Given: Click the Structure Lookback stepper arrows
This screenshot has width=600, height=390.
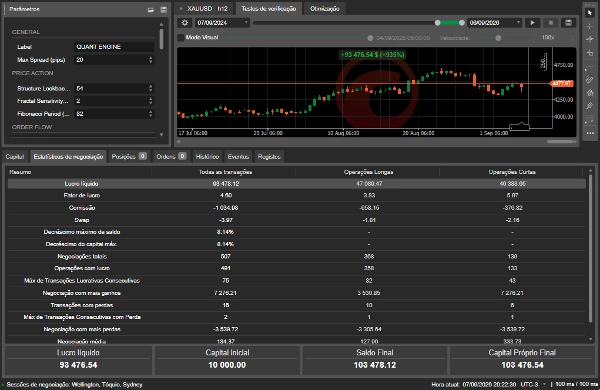Looking at the screenshot, I should pos(150,88).
